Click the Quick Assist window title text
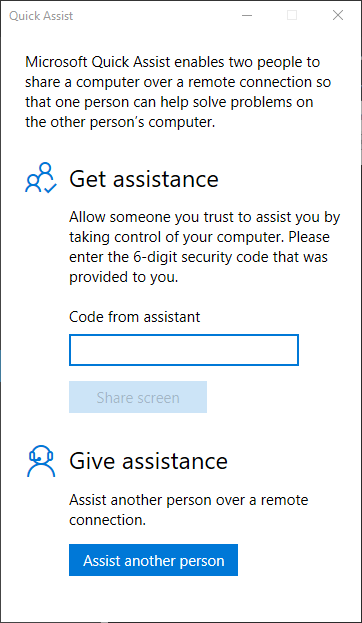This screenshot has height=623, width=362. [x=41, y=16]
